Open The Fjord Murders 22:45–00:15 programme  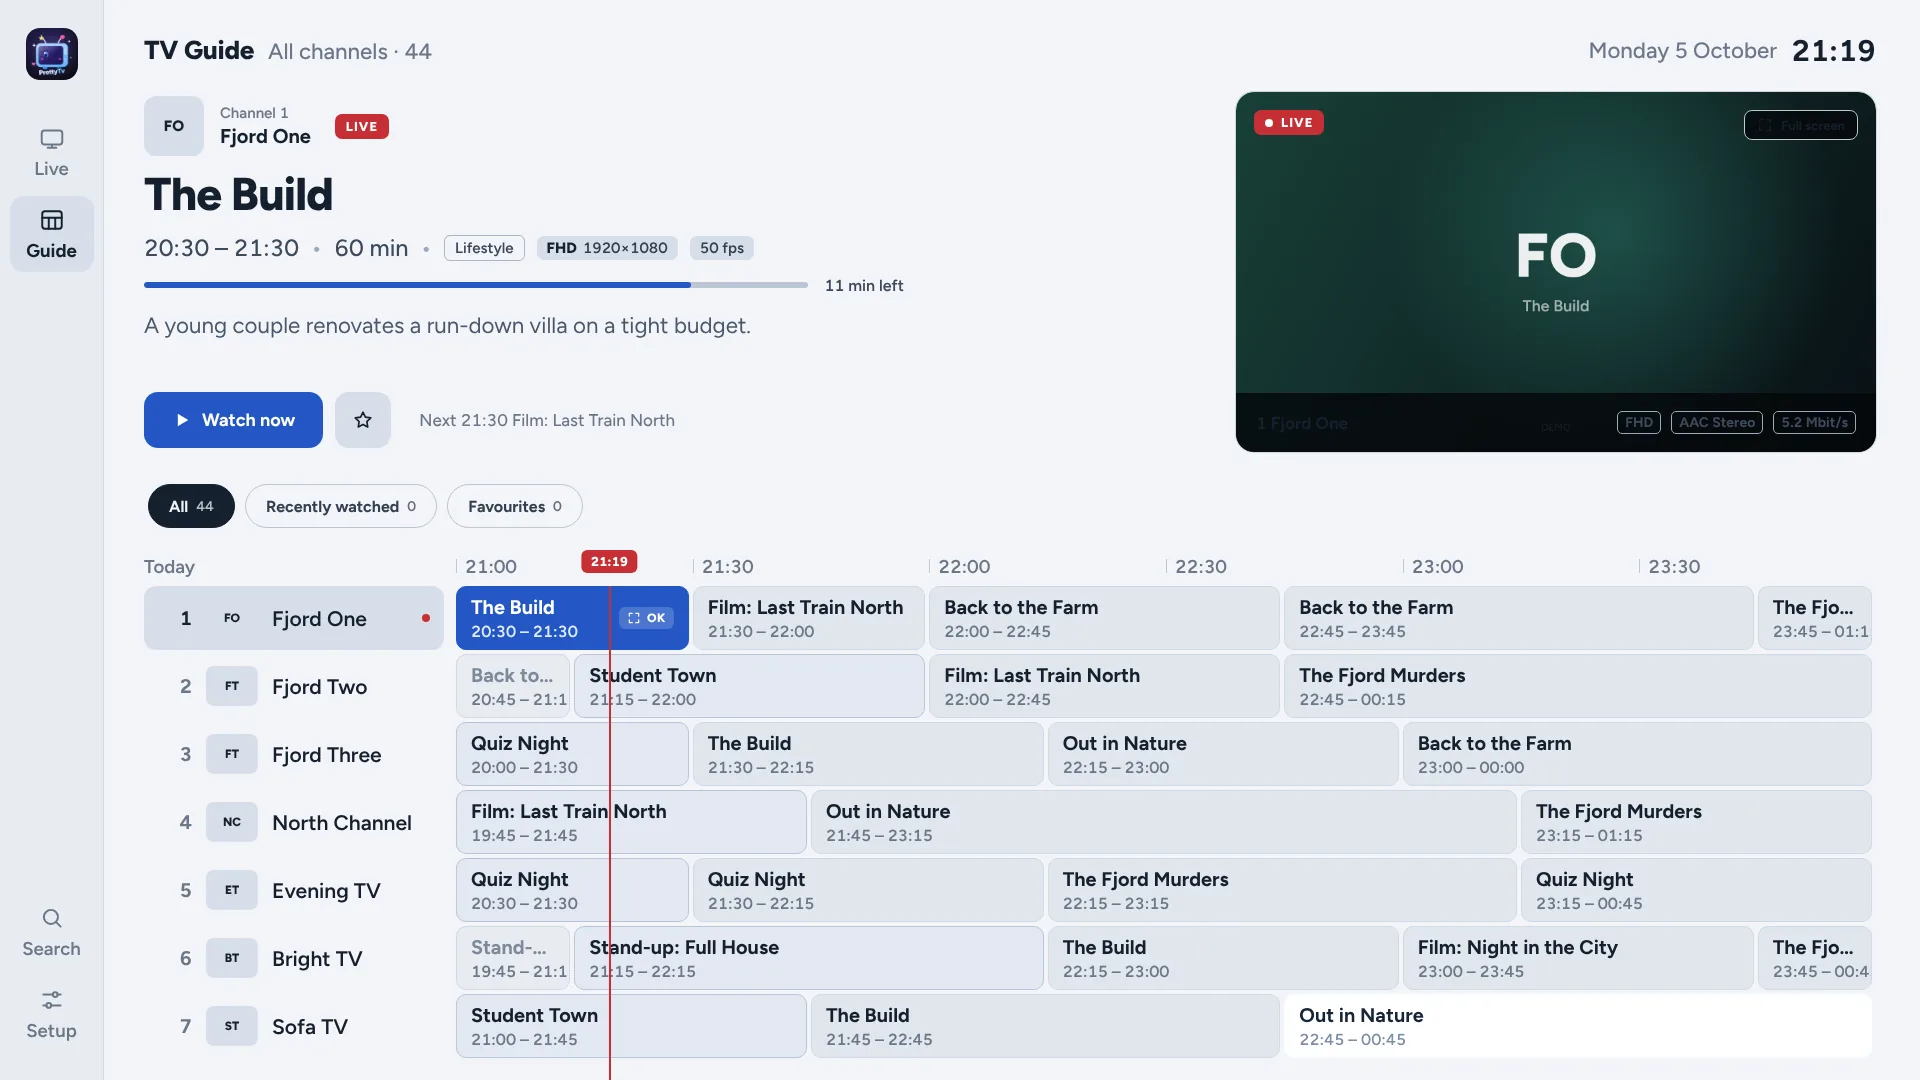[x=1577, y=686]
